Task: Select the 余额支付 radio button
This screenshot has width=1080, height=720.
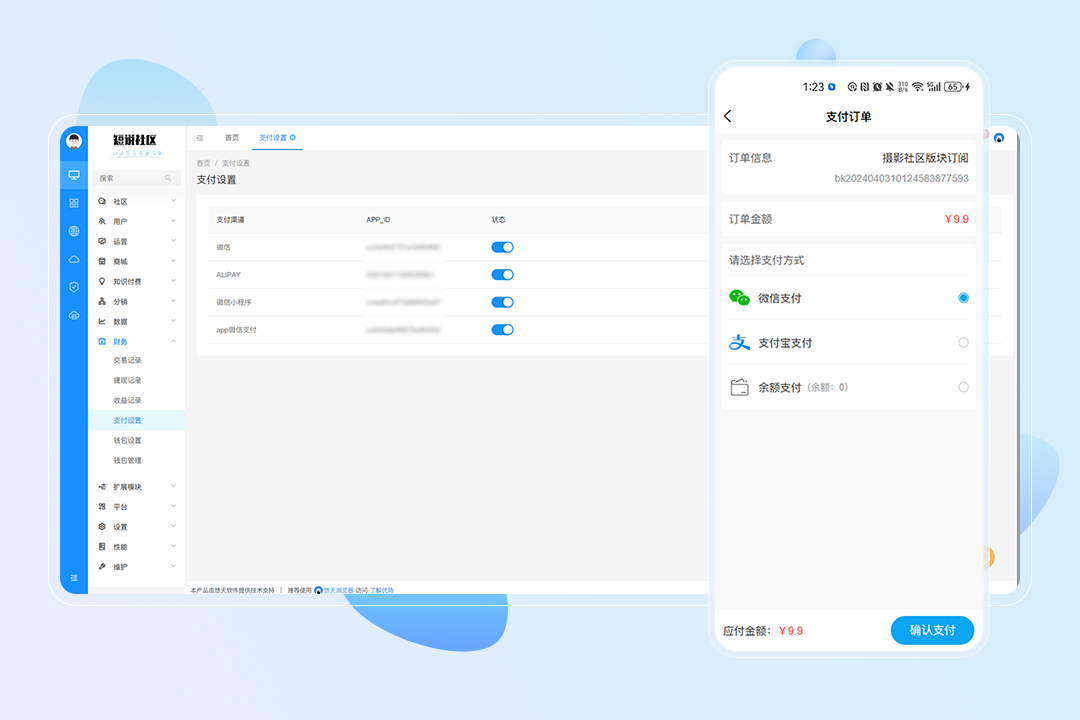Action: [963, 387]
